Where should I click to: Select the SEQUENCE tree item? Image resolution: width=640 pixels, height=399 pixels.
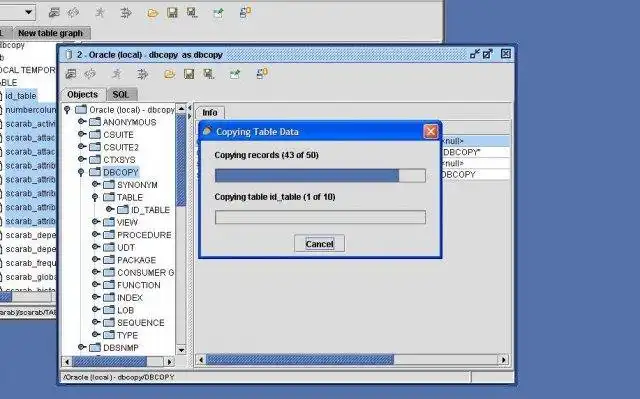tap(141, 323)
